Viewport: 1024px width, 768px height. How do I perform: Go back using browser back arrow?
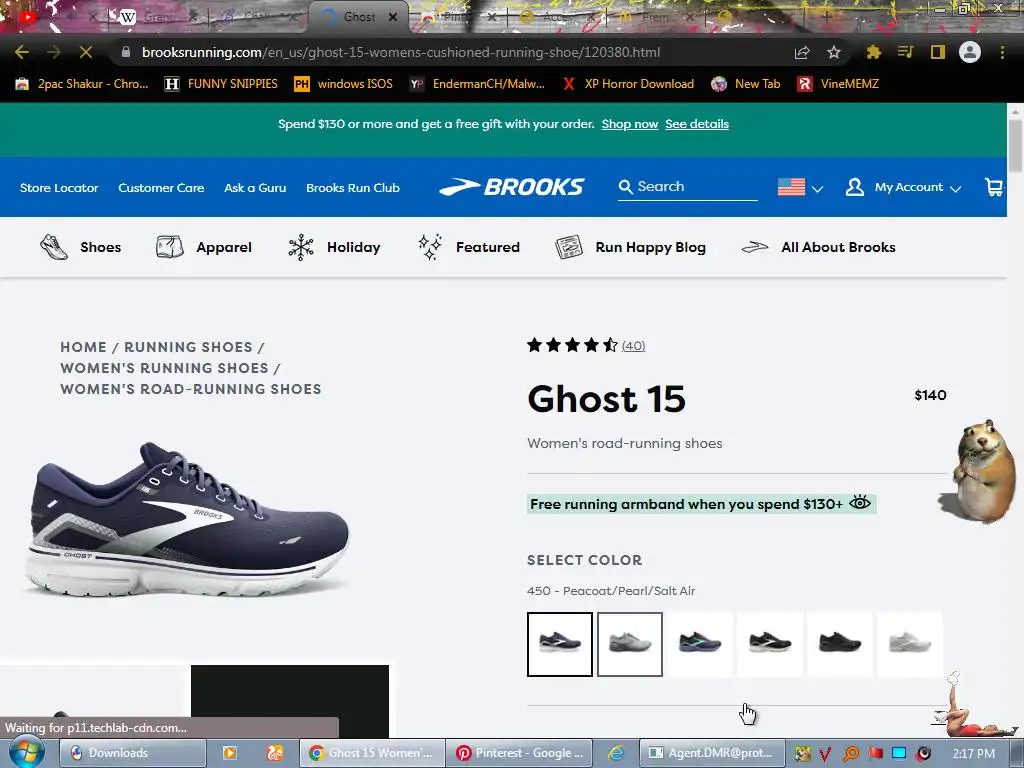[x=22, y=52]
